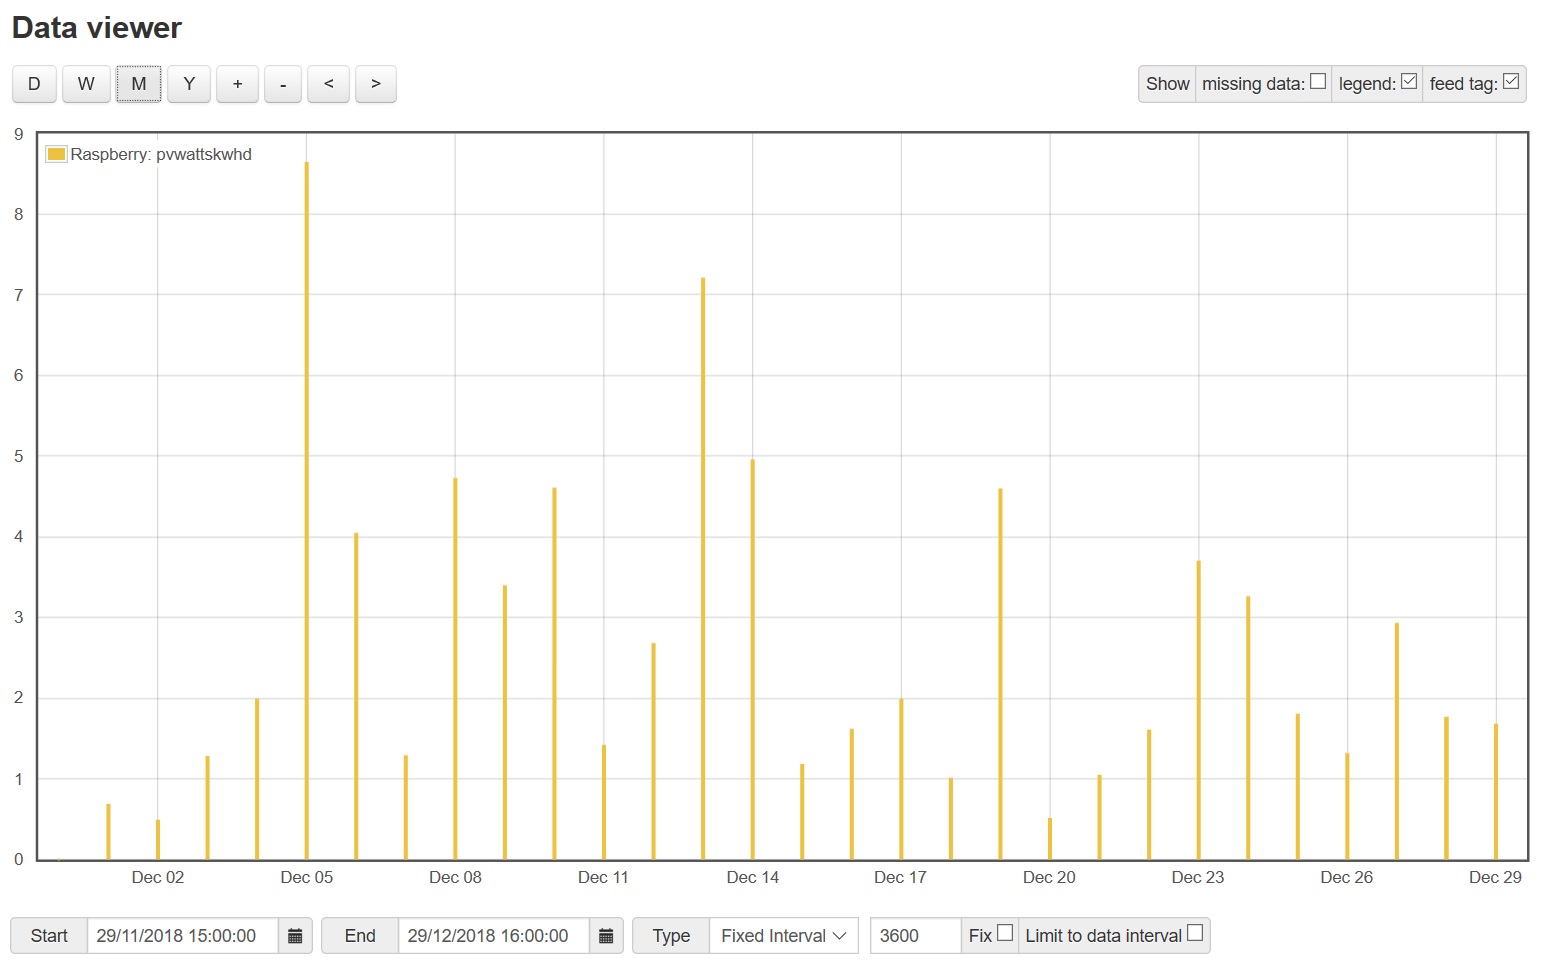
Task: Zoom in with the plus button
Action: click(x=238, y=84)
